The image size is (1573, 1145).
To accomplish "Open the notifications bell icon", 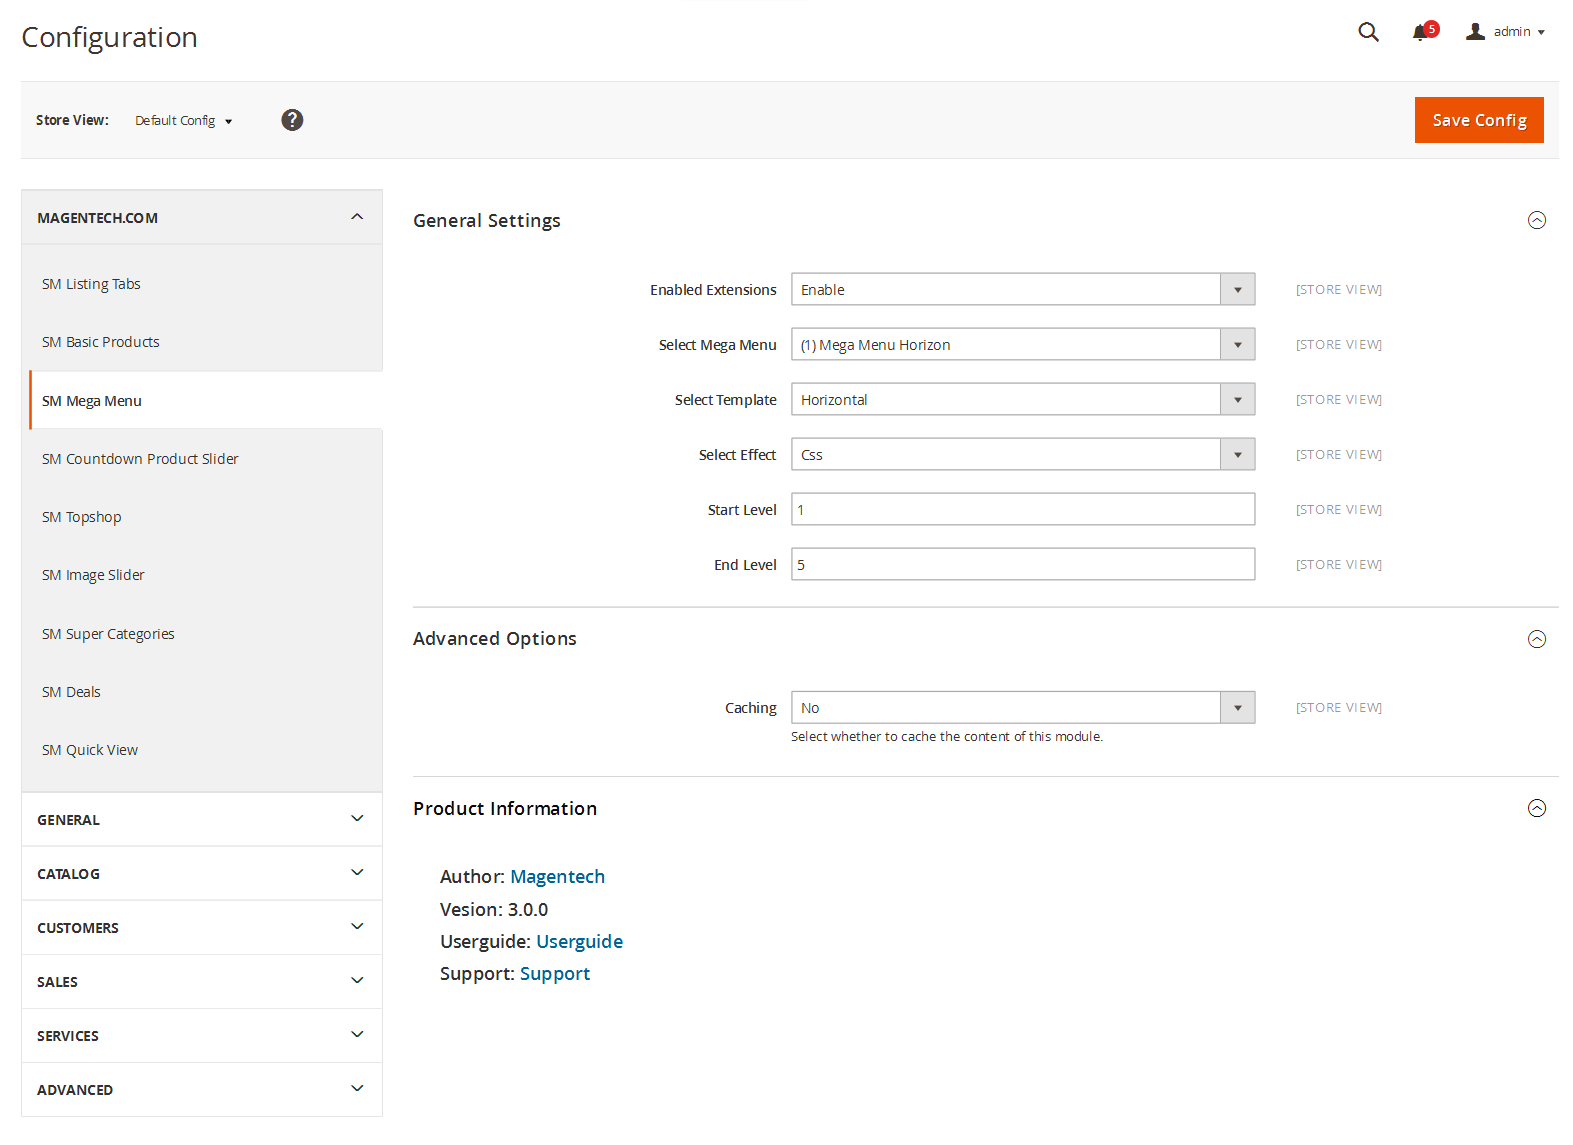I will click(1422, 32).
